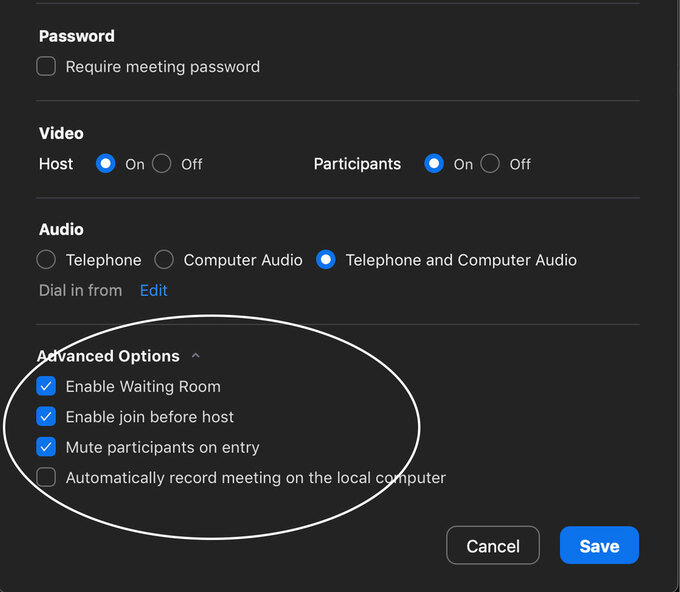Disable Enable join before host

(x=46, y=417)
